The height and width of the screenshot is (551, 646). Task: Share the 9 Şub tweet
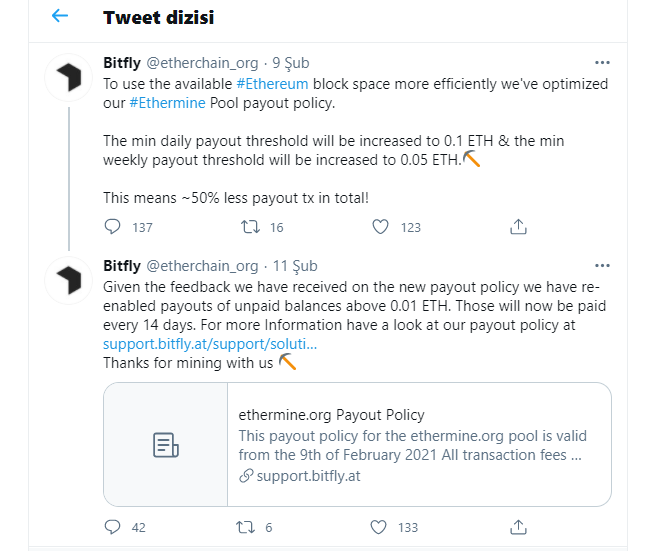[518, 227]
